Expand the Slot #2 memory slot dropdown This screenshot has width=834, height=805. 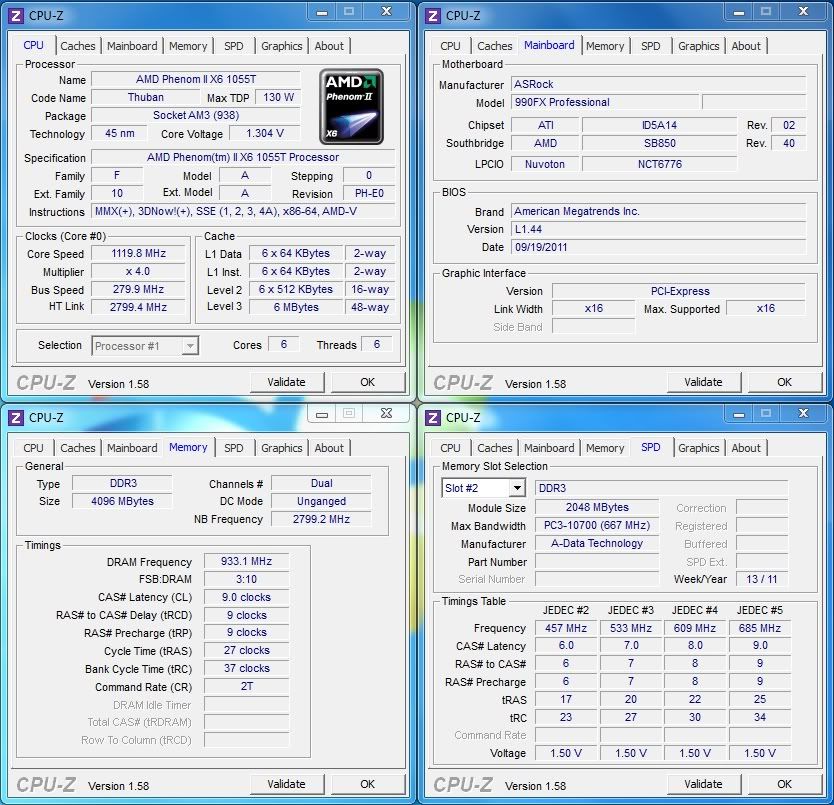coord(516,488)
